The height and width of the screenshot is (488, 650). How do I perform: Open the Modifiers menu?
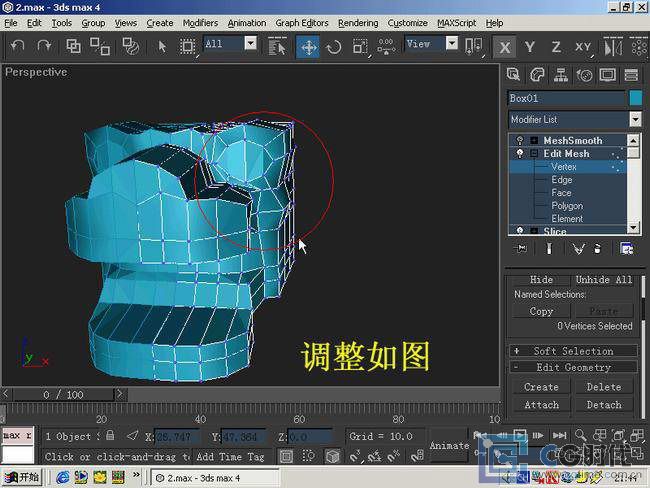pyautogui.click(x=200, y=23)
